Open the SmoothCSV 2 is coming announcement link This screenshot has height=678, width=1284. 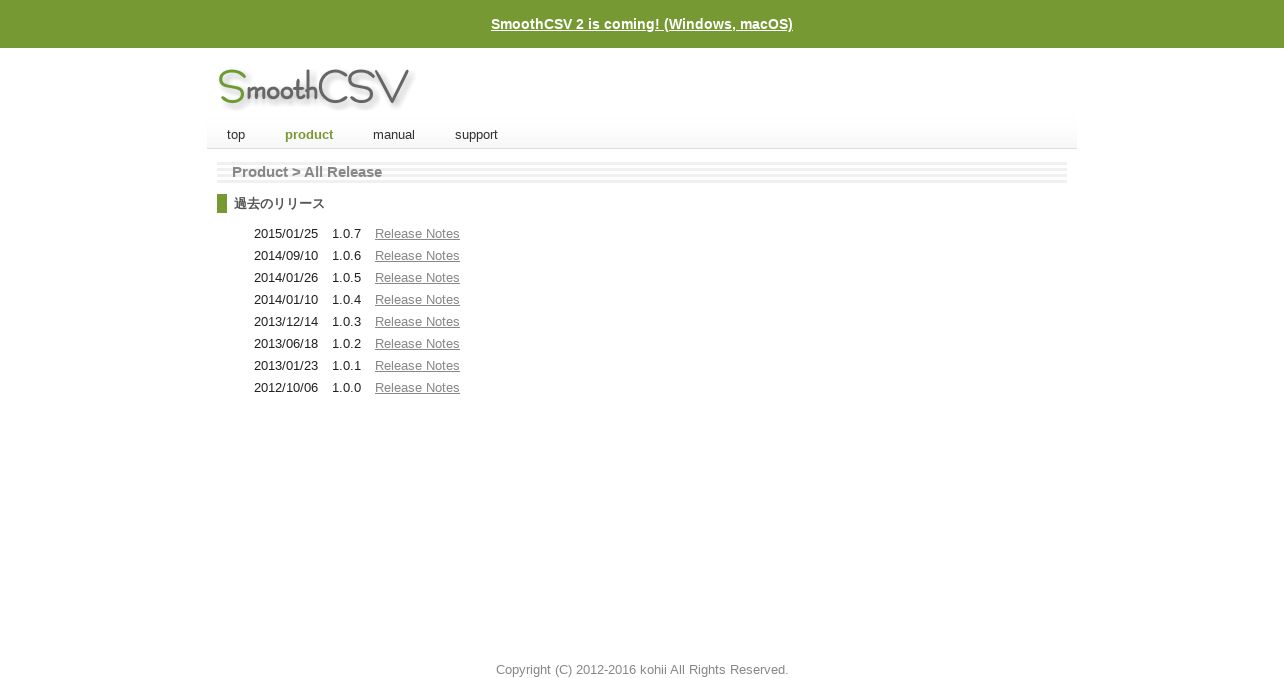click(642, 24)
